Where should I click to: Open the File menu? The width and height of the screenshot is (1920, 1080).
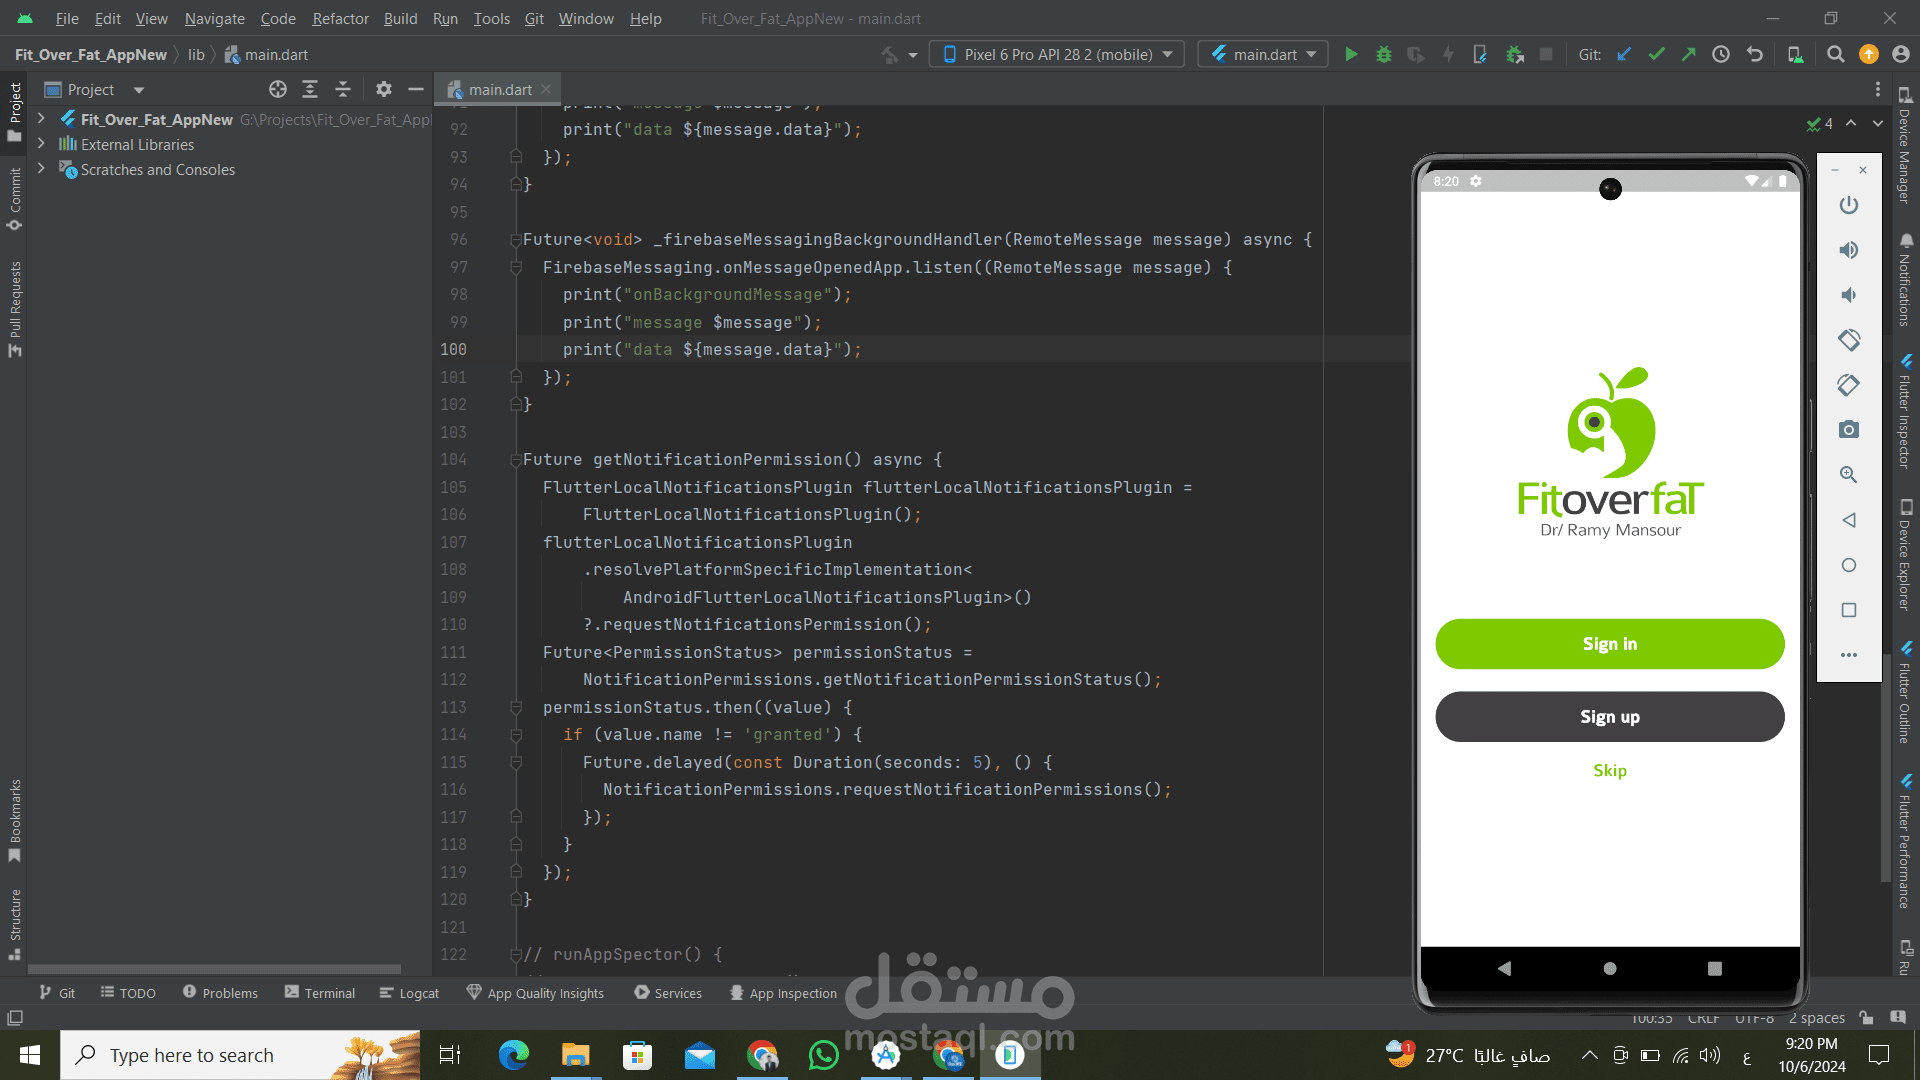67,19
